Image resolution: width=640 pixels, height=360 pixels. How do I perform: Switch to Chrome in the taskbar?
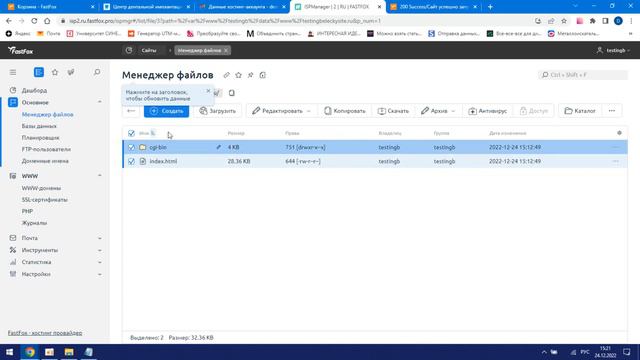[x=29, y=352]
